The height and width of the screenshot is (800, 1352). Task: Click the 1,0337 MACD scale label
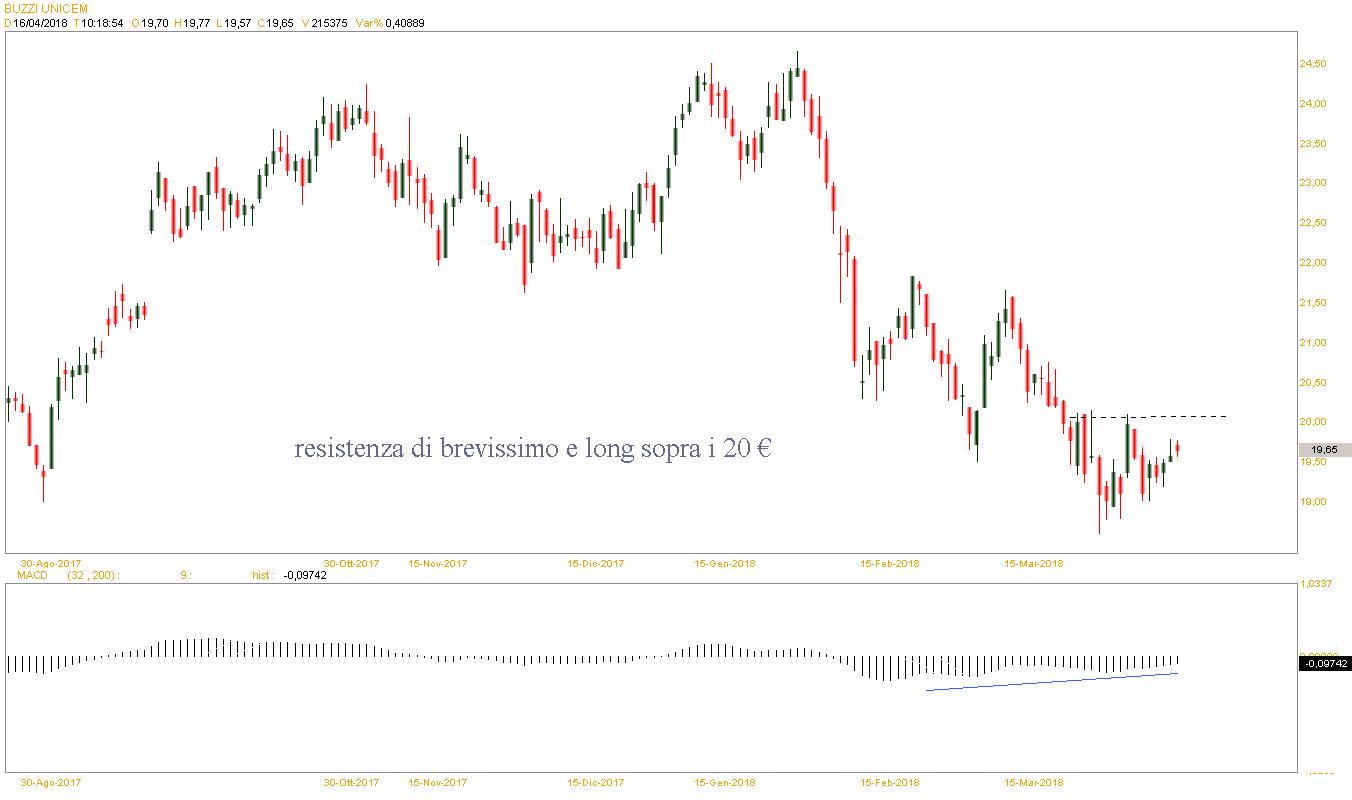(x=1315, y=583)
